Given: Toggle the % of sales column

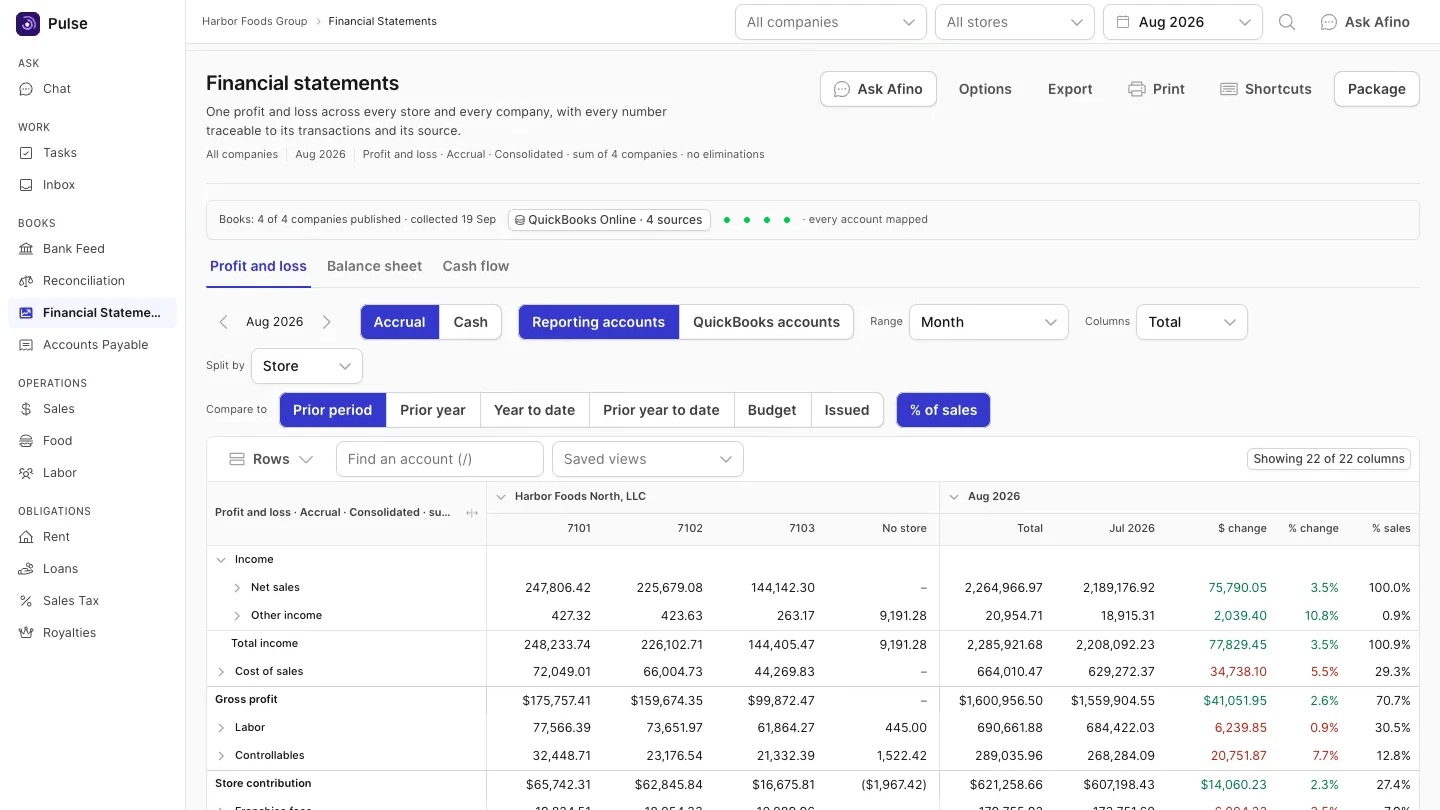Looking at the screenshot, I should pos(943,410).
